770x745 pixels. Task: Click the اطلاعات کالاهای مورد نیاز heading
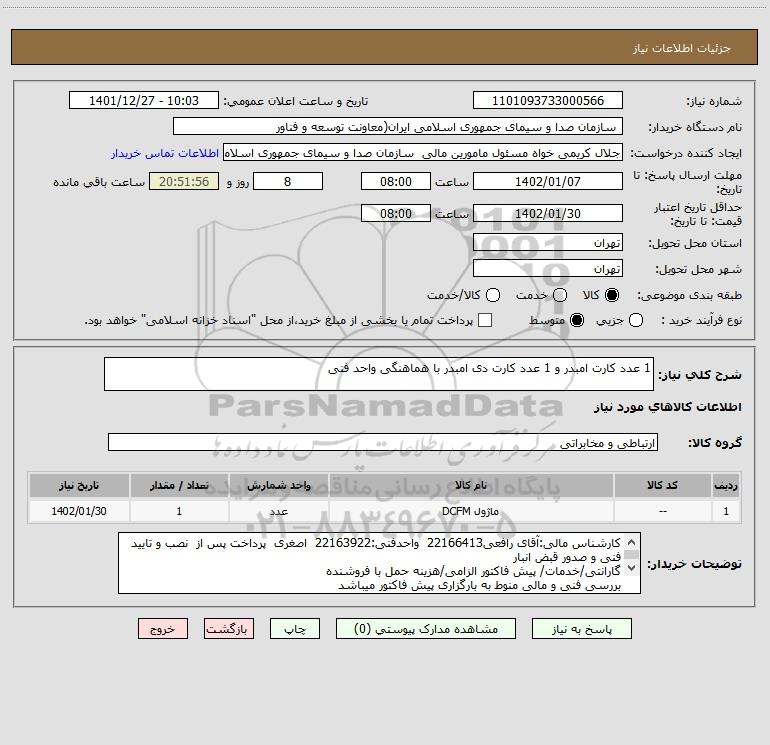click(x=668, y=407)
